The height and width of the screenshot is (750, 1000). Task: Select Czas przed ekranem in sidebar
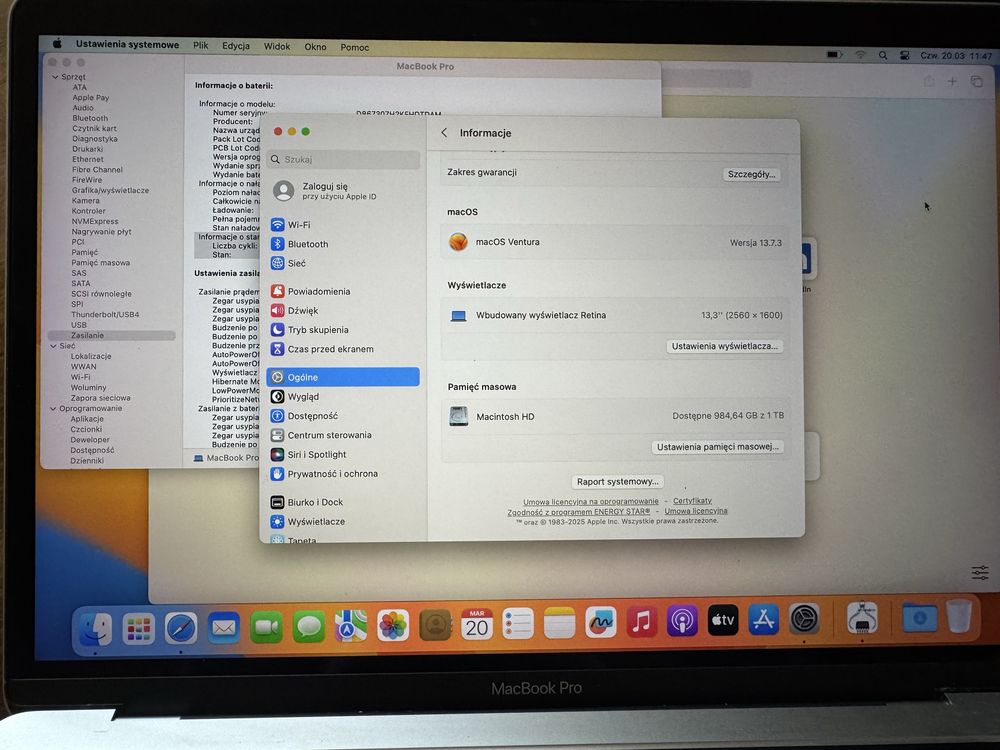344,349
